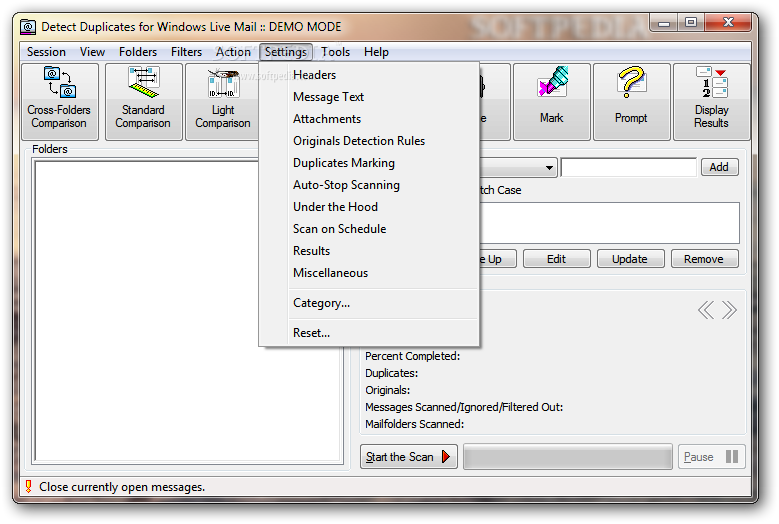Select the Cross-Folders Comparison toolbar icon
Viewport: 779px width, 524px height.
[60, 102]
